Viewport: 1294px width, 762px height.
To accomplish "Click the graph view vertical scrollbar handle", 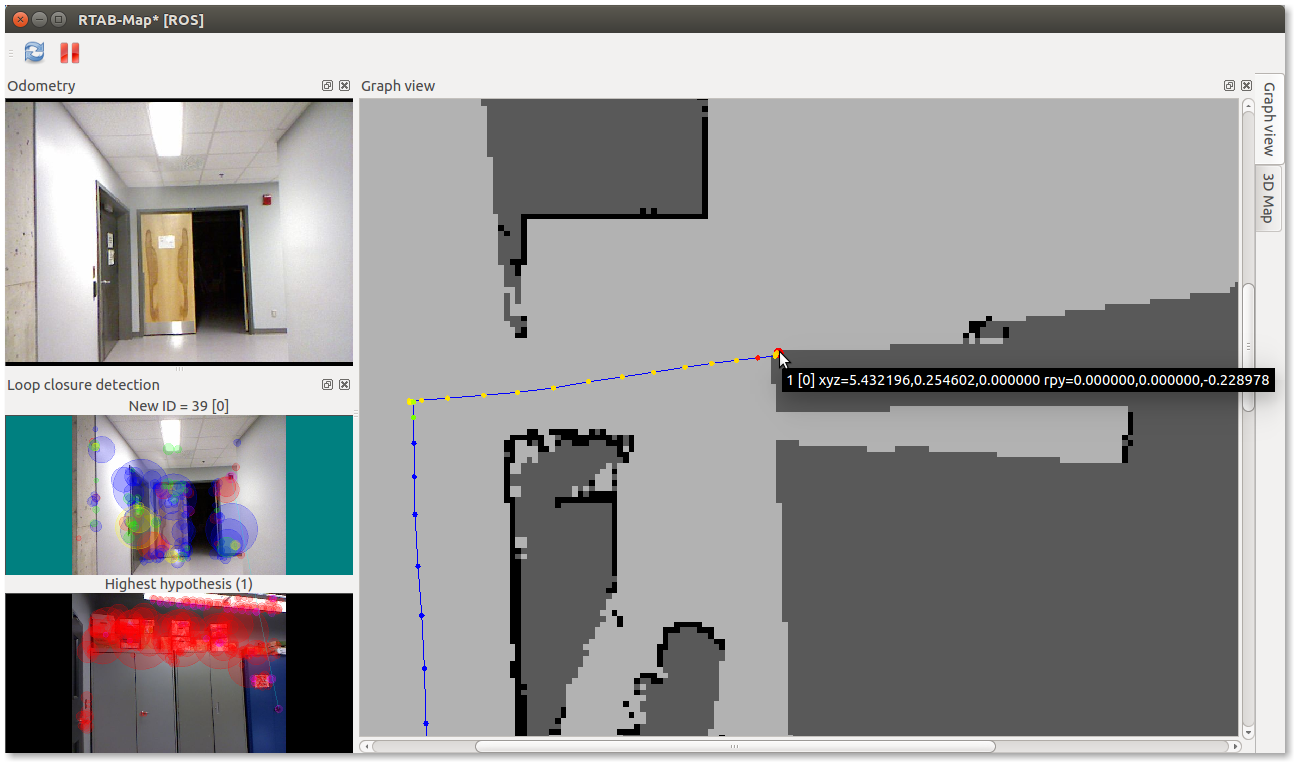I will [1247, 347].
